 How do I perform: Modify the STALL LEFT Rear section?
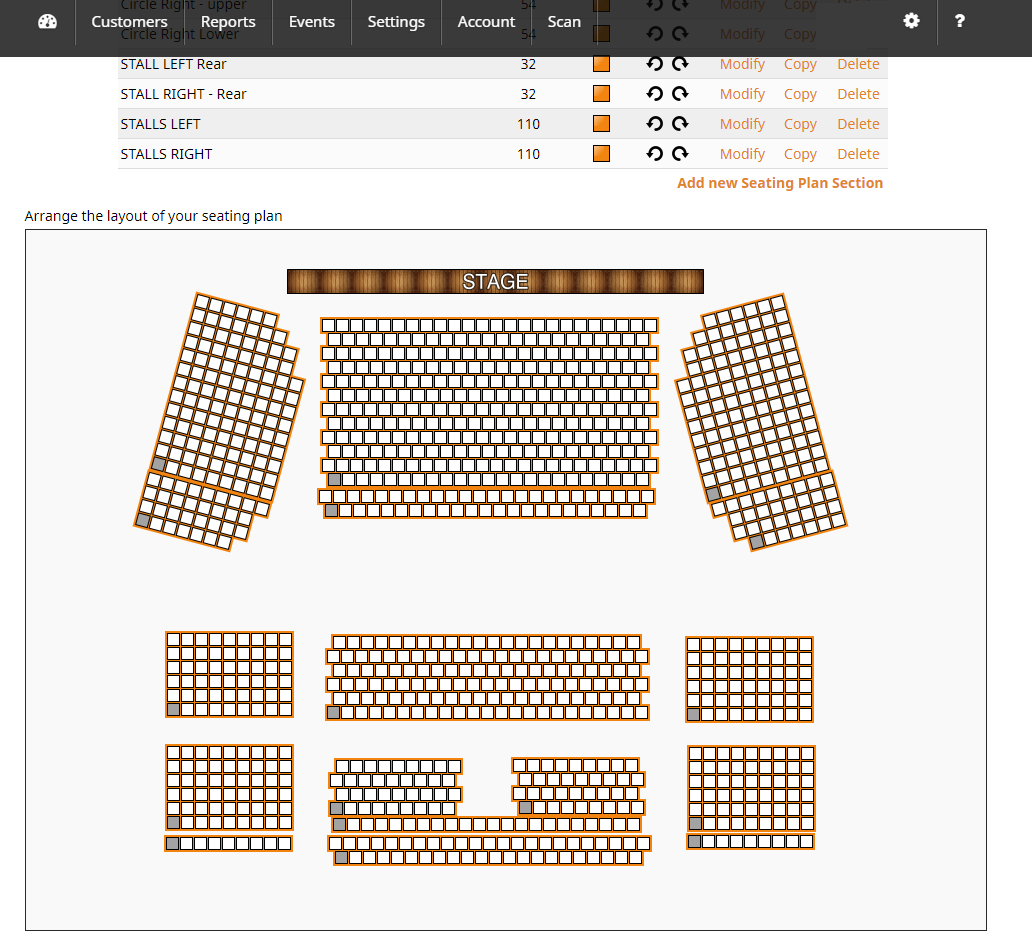tap(742, 64)
